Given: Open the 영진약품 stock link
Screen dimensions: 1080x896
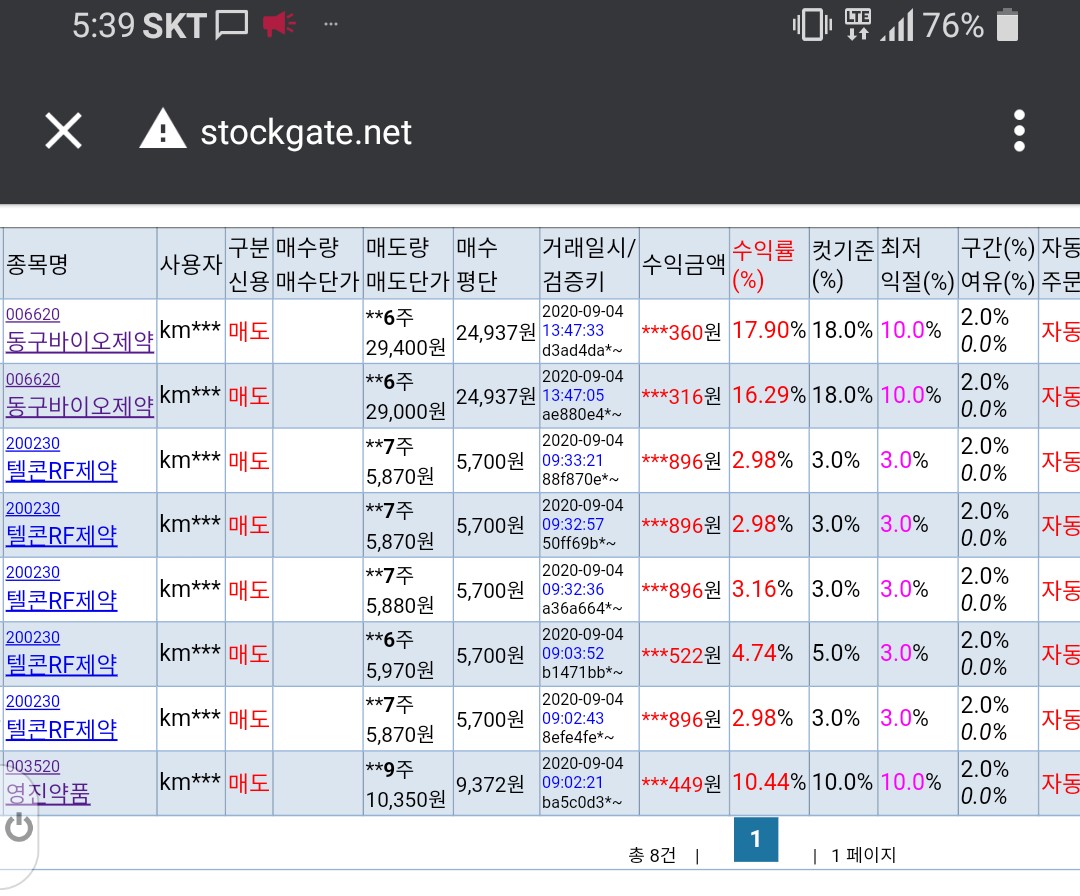Looking at the screenshot, I should (48, 794).
